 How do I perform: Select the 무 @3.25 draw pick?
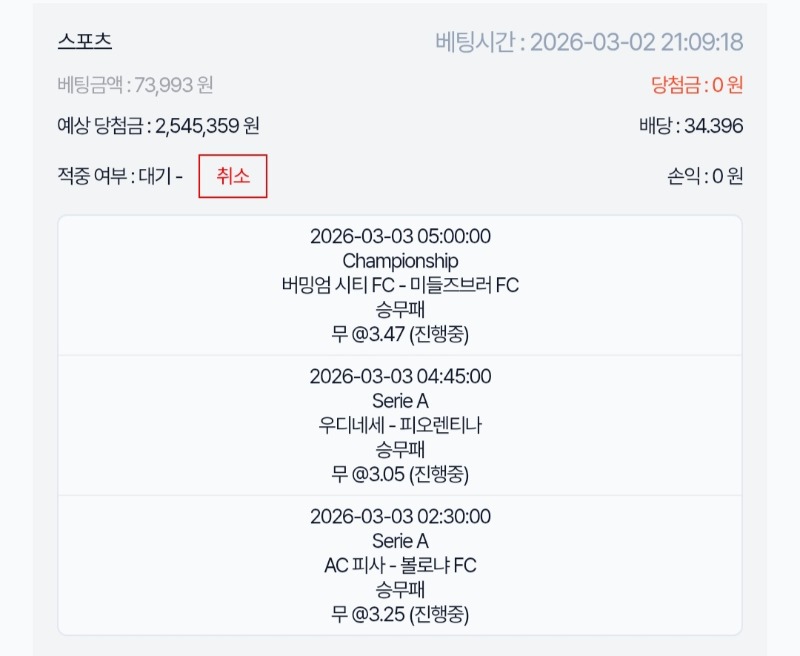pyautogui.click(x=400, y=613)
